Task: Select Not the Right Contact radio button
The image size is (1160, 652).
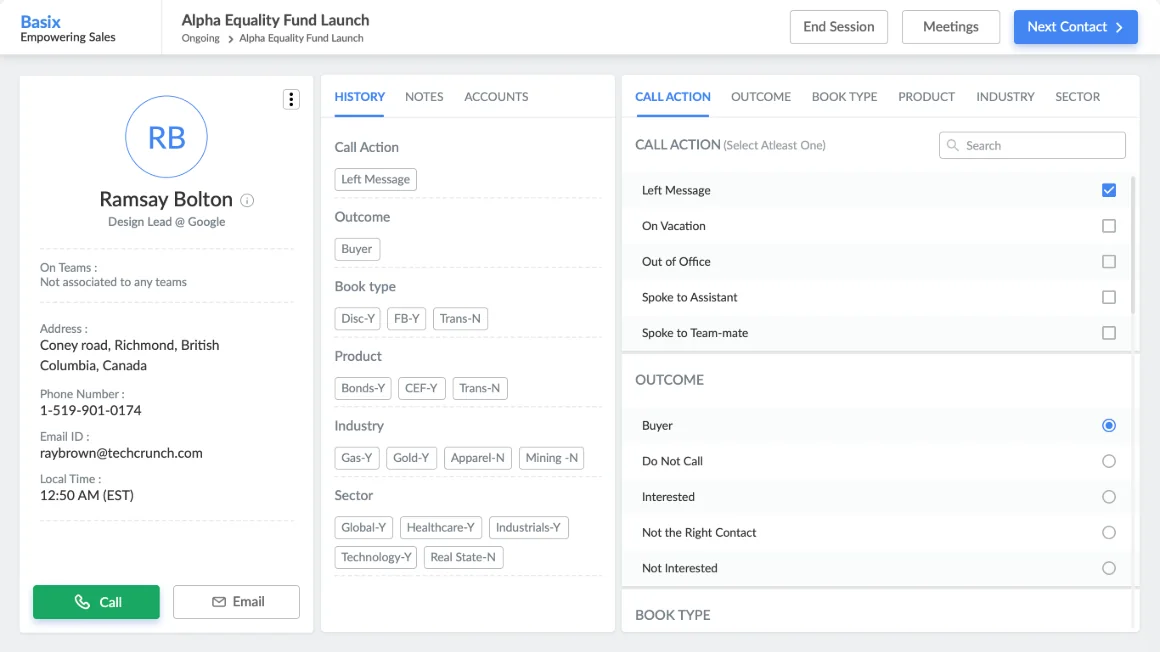Action: [1108, 532]
